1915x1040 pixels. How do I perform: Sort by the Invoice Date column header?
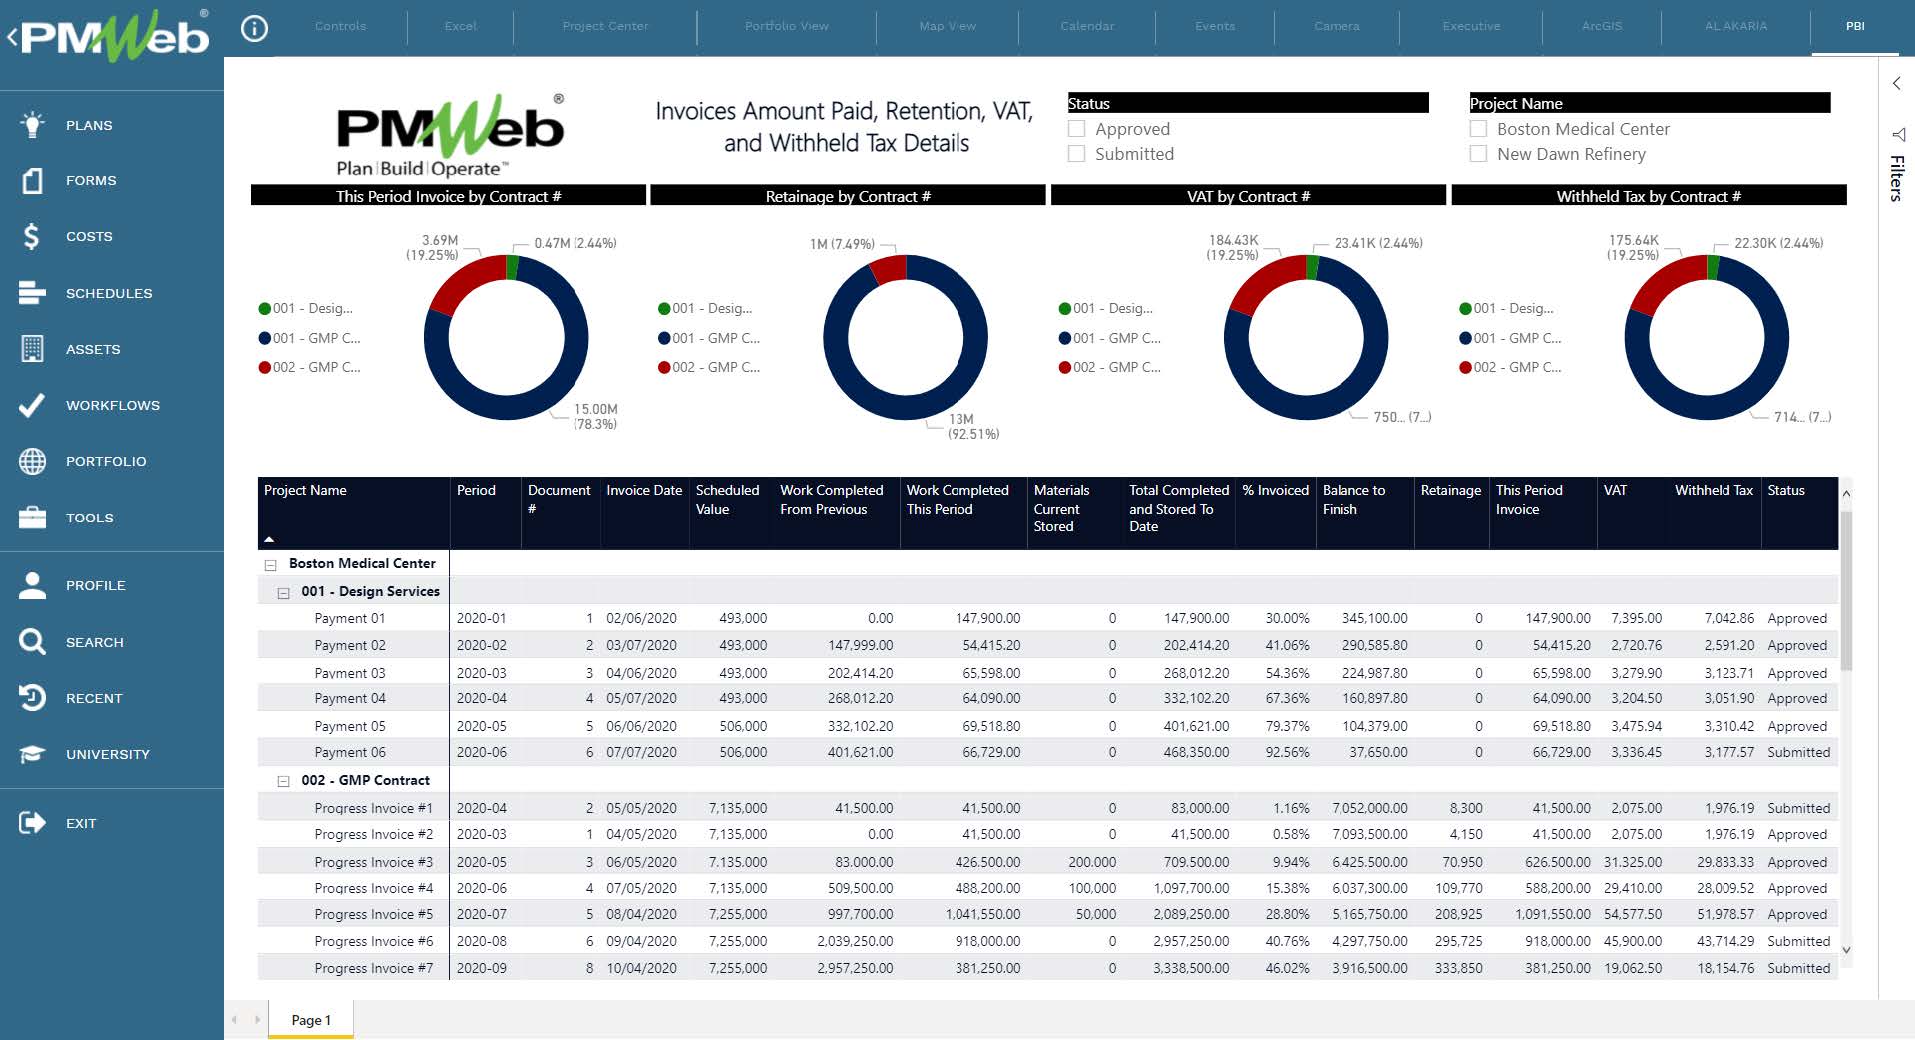coord(644,490)
